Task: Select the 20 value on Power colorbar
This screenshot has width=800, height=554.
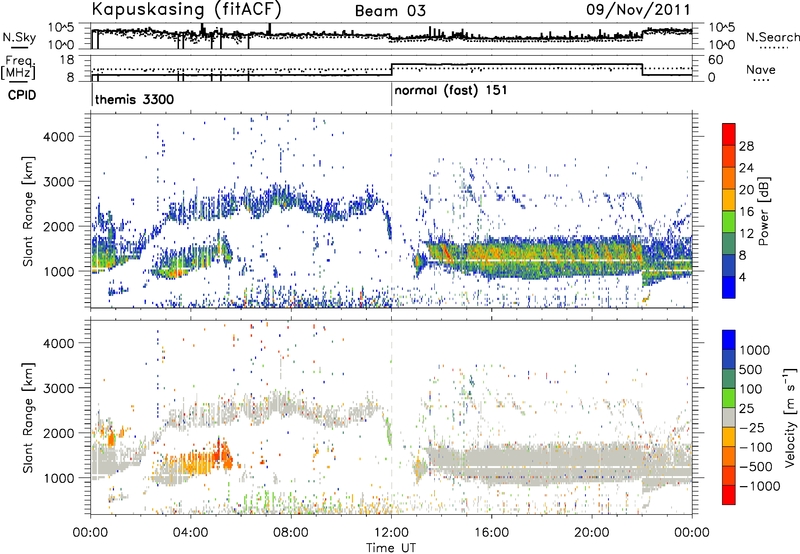Action: tap(746, 190)
